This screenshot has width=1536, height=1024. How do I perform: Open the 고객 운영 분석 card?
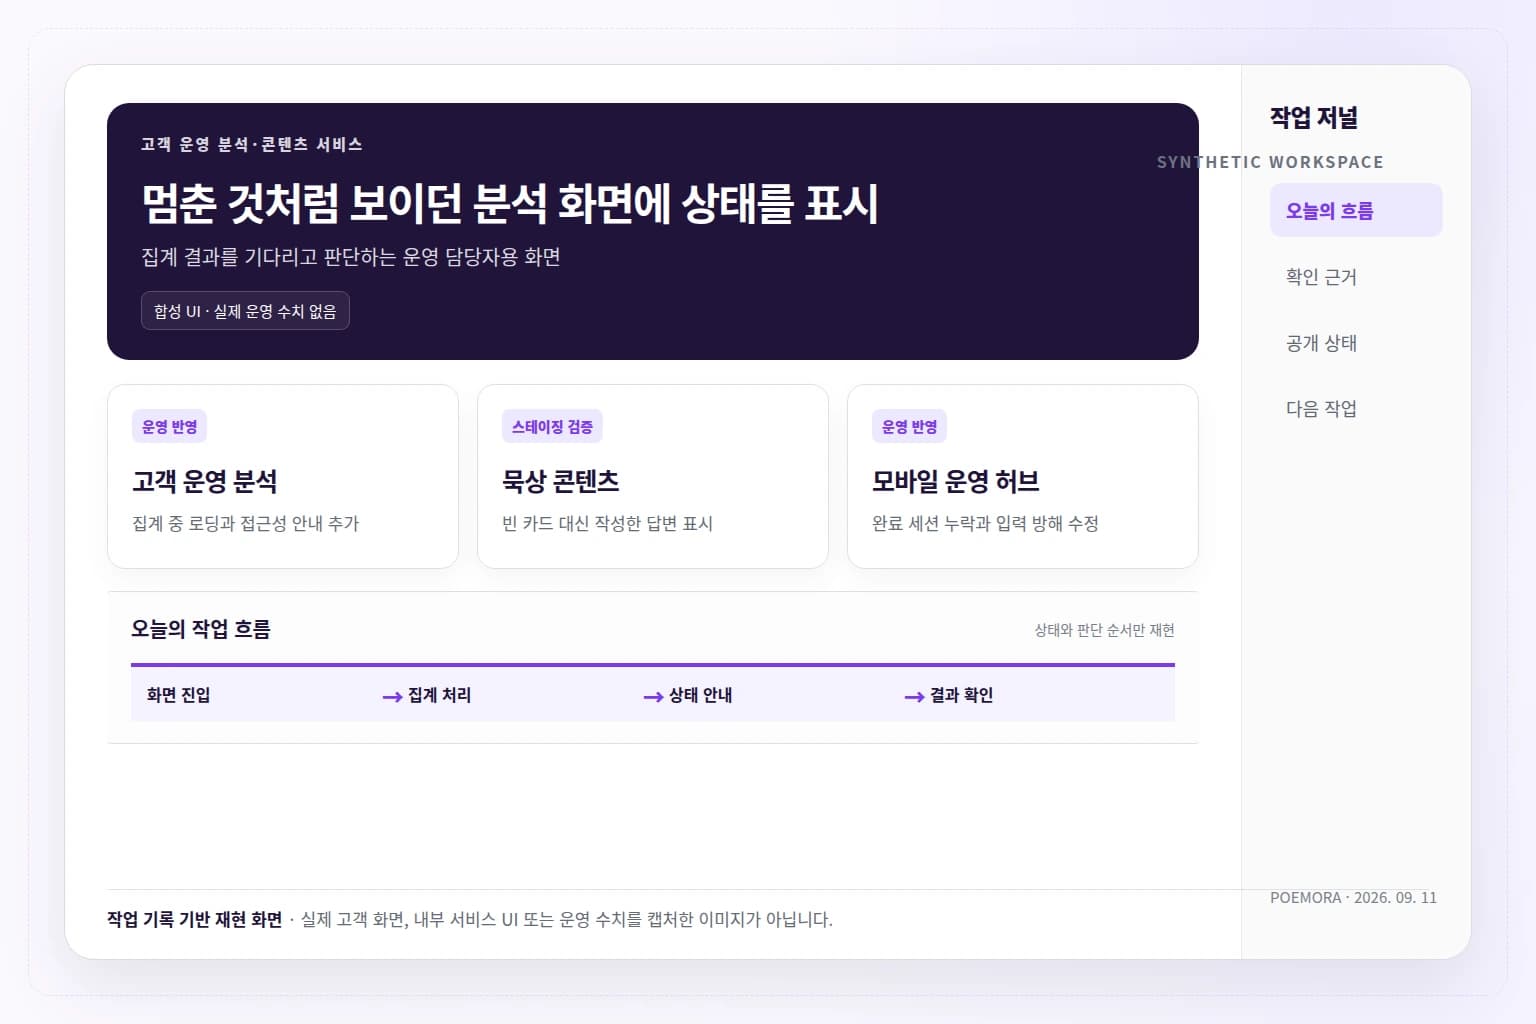[283, 476]
